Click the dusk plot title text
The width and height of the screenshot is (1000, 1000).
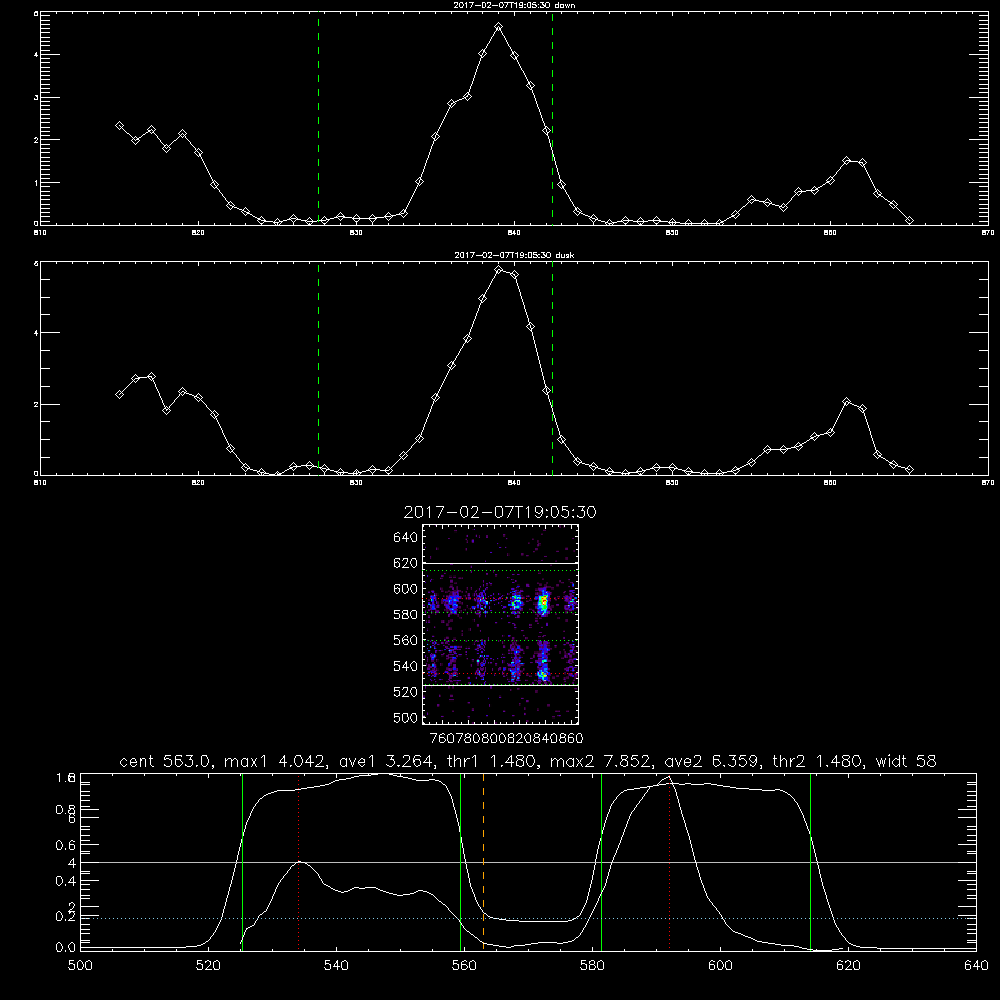(515, 255)
